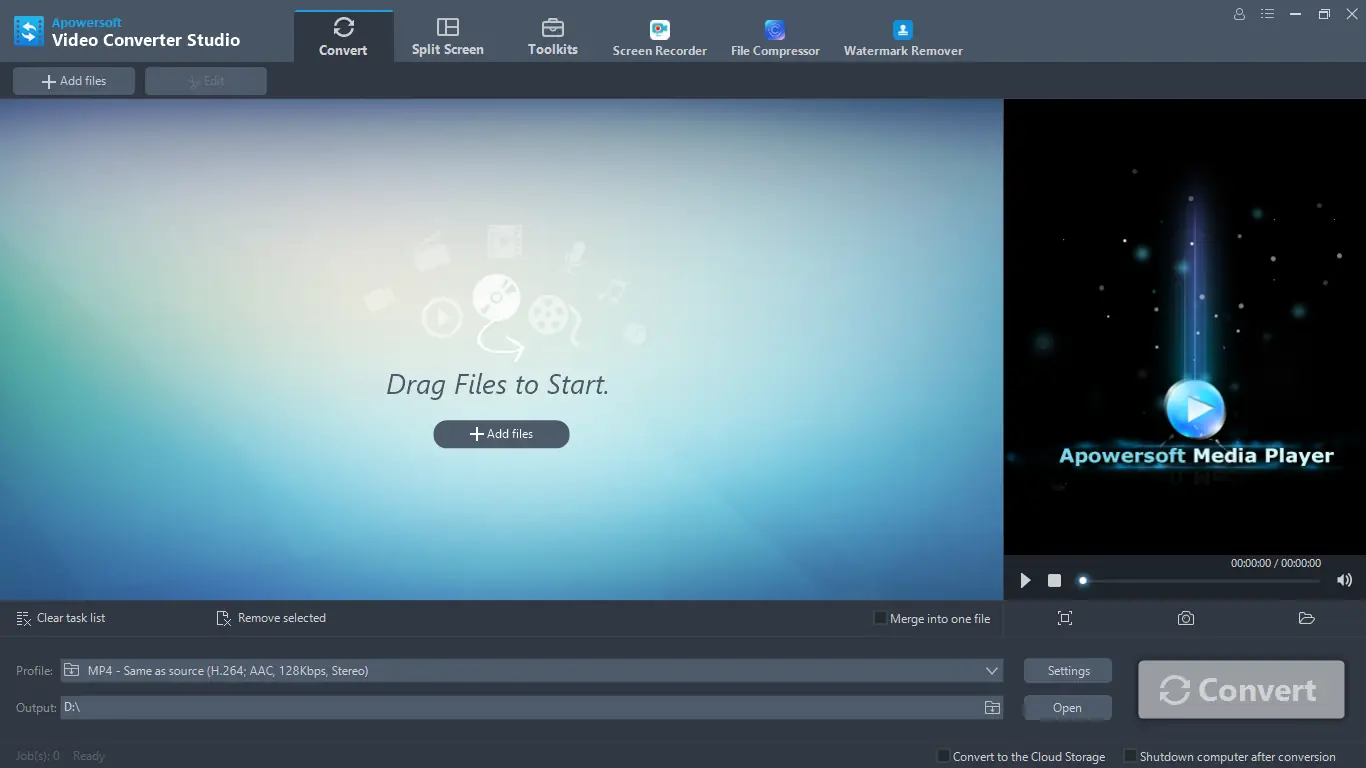Click the folder icon inside Profile box
Screen dimensions: 1366x768
[x=71, y=670]
